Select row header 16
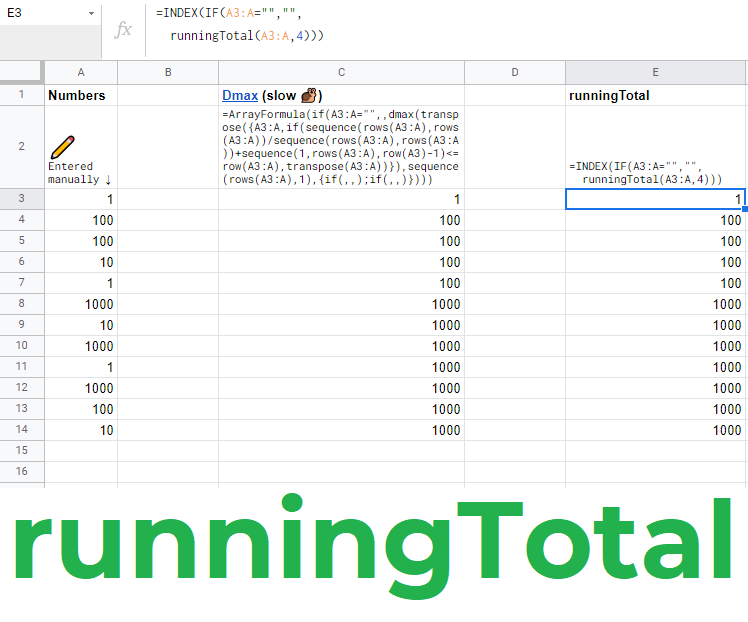The height and width of the screenshot is (622, 748). (21, 471)
